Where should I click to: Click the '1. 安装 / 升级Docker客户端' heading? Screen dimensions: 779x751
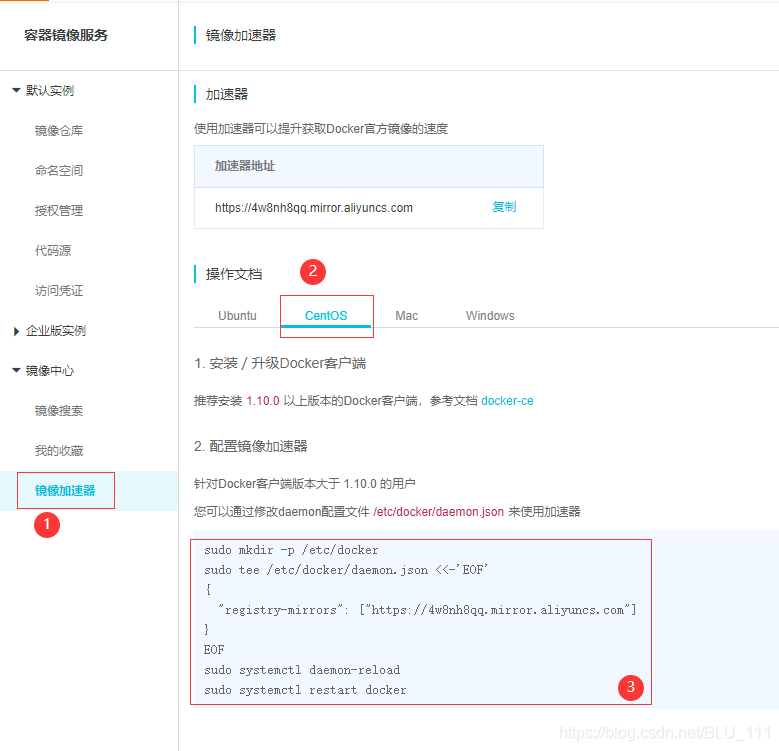[280, 364]
